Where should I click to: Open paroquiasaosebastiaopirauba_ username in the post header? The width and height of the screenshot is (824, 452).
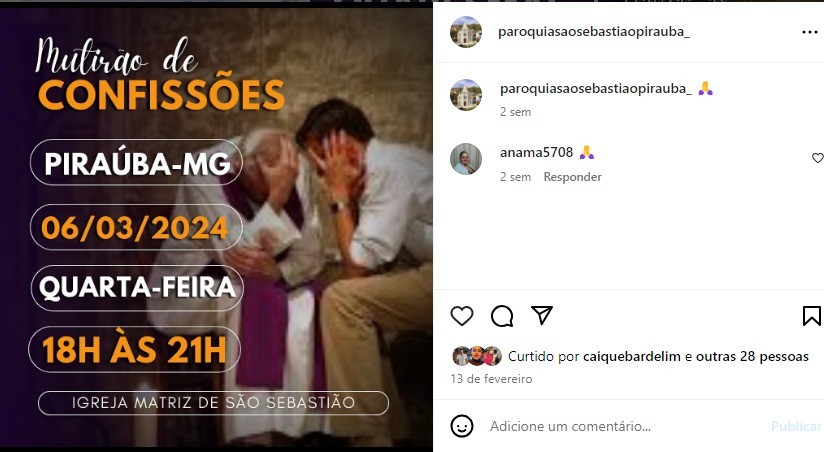point(594,32)
